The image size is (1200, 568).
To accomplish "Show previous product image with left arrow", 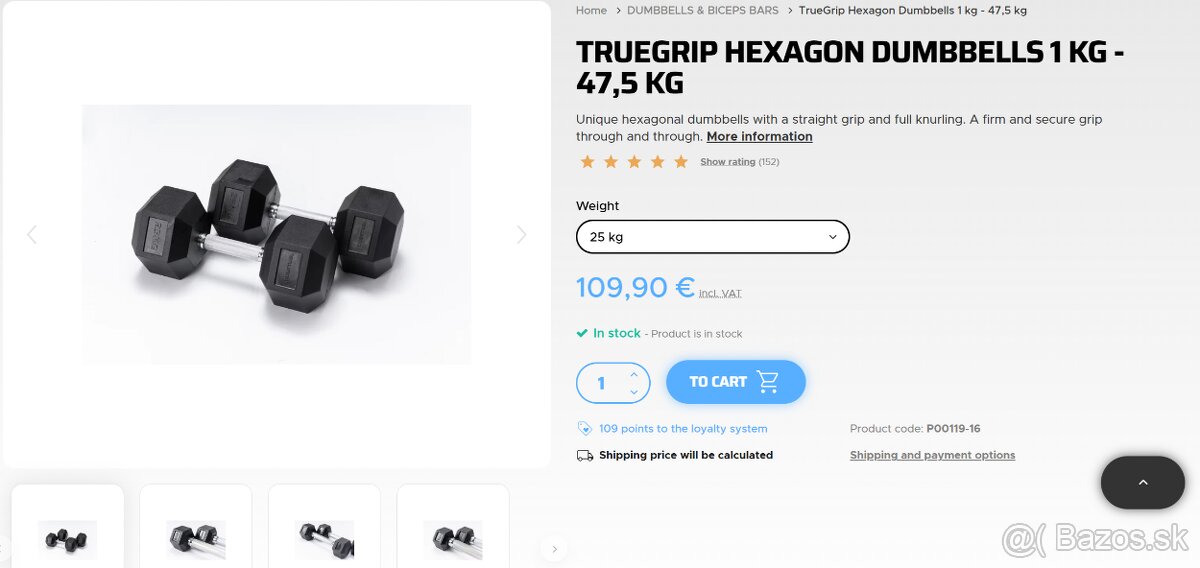I will 31,235.
